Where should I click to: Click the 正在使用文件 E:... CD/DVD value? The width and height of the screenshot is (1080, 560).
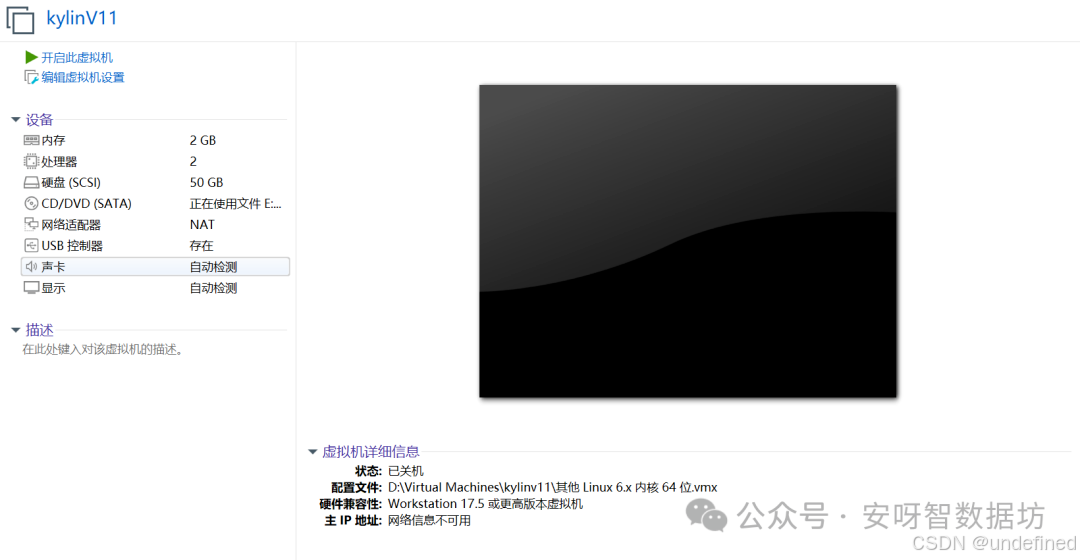tap(236, 204)
